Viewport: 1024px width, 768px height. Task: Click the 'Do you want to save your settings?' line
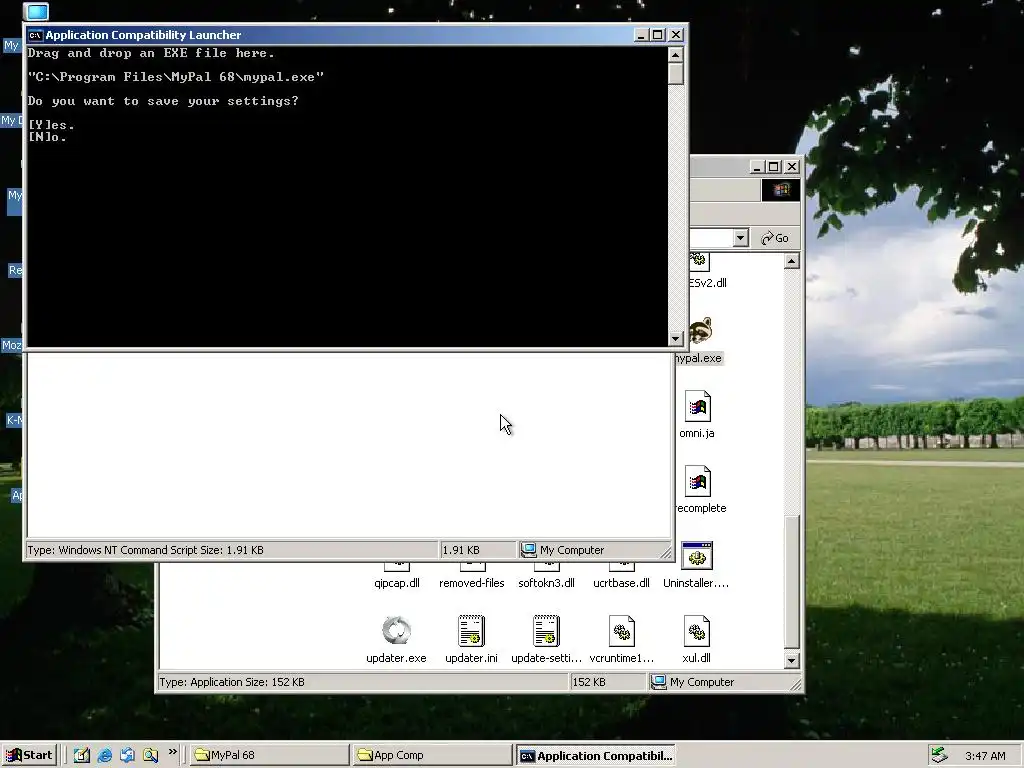(163, 101)
